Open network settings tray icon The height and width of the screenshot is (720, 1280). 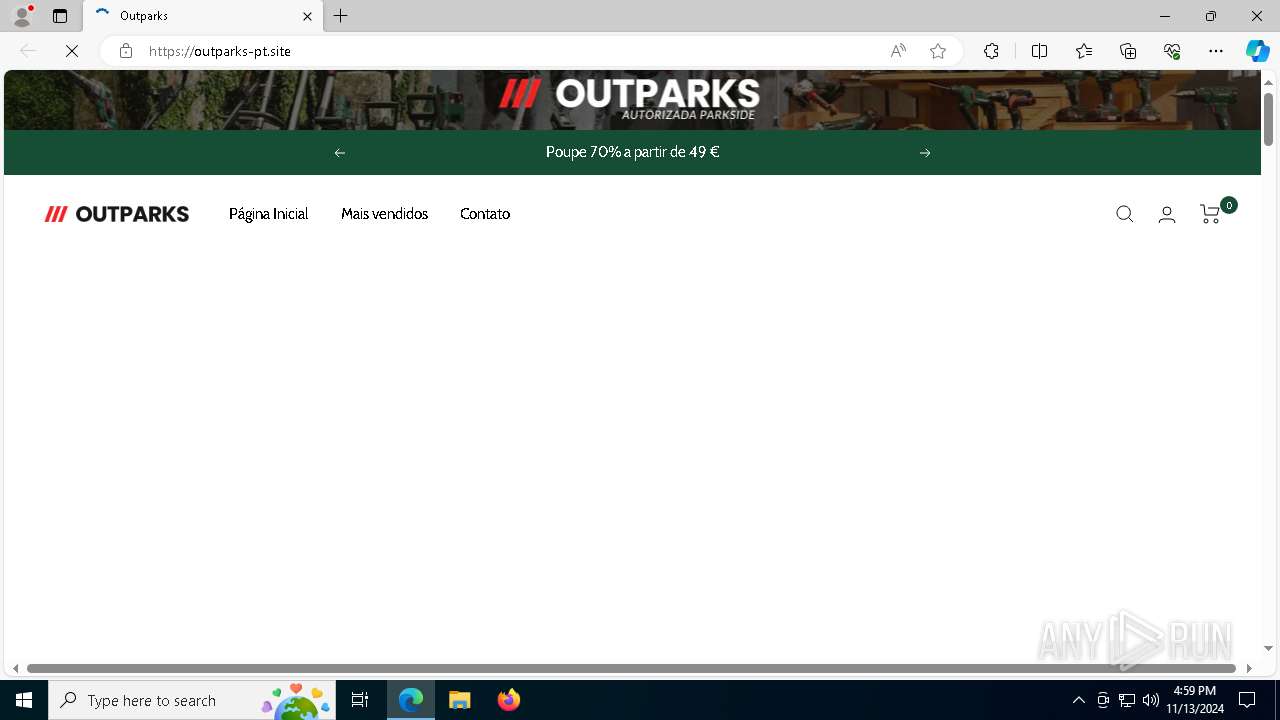pyautogui.click(x=1127, y=700)
